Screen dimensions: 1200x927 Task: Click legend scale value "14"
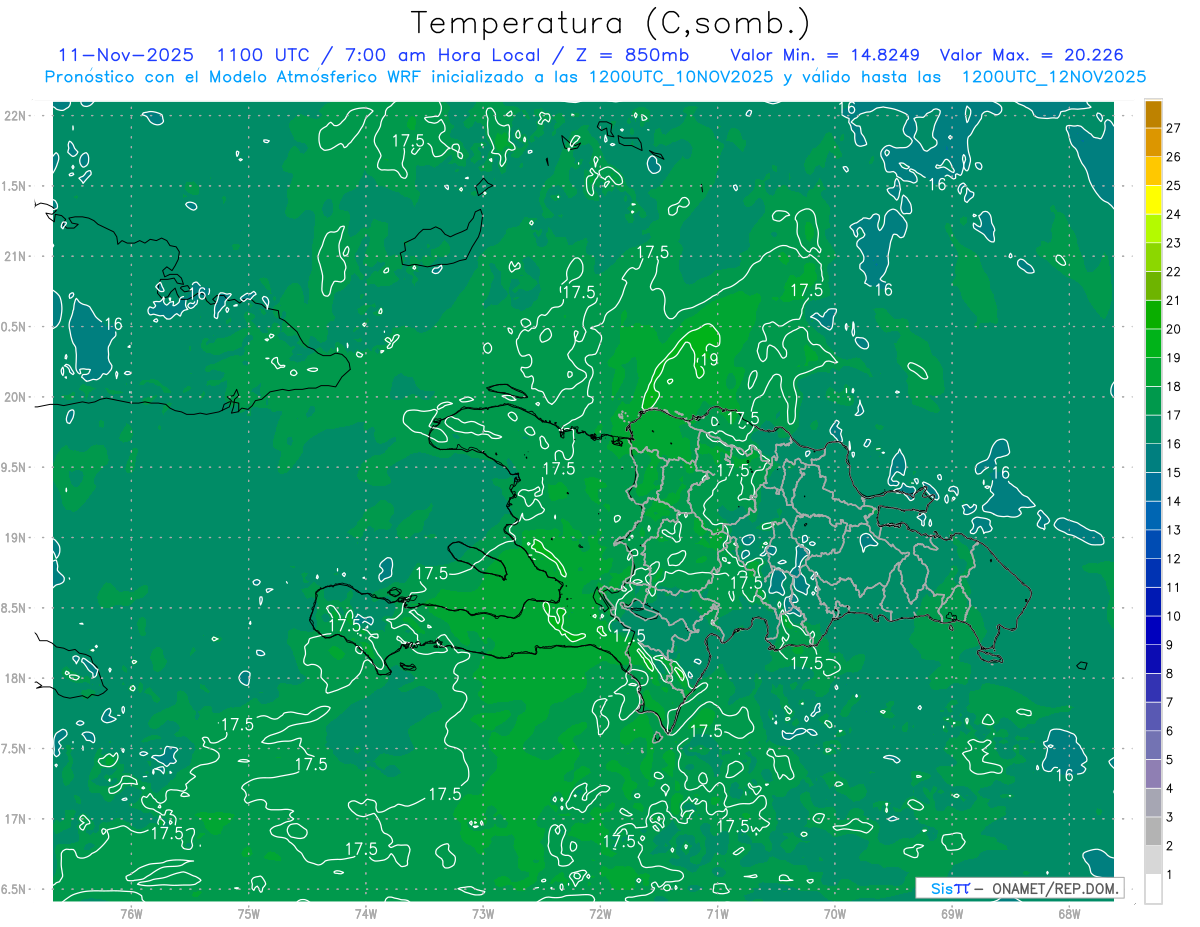click(1174, 501)
